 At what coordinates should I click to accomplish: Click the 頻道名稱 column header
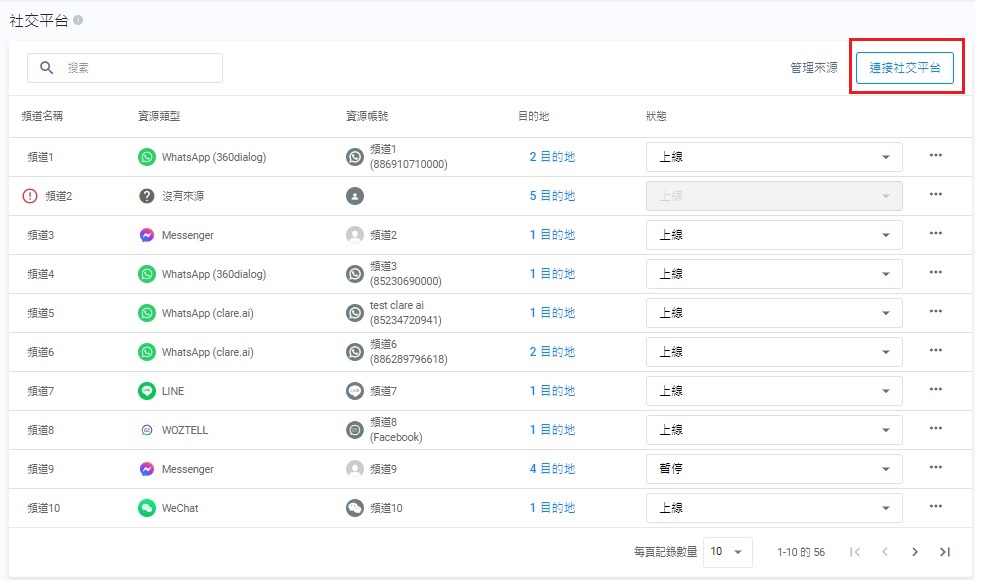click(42, 116)
